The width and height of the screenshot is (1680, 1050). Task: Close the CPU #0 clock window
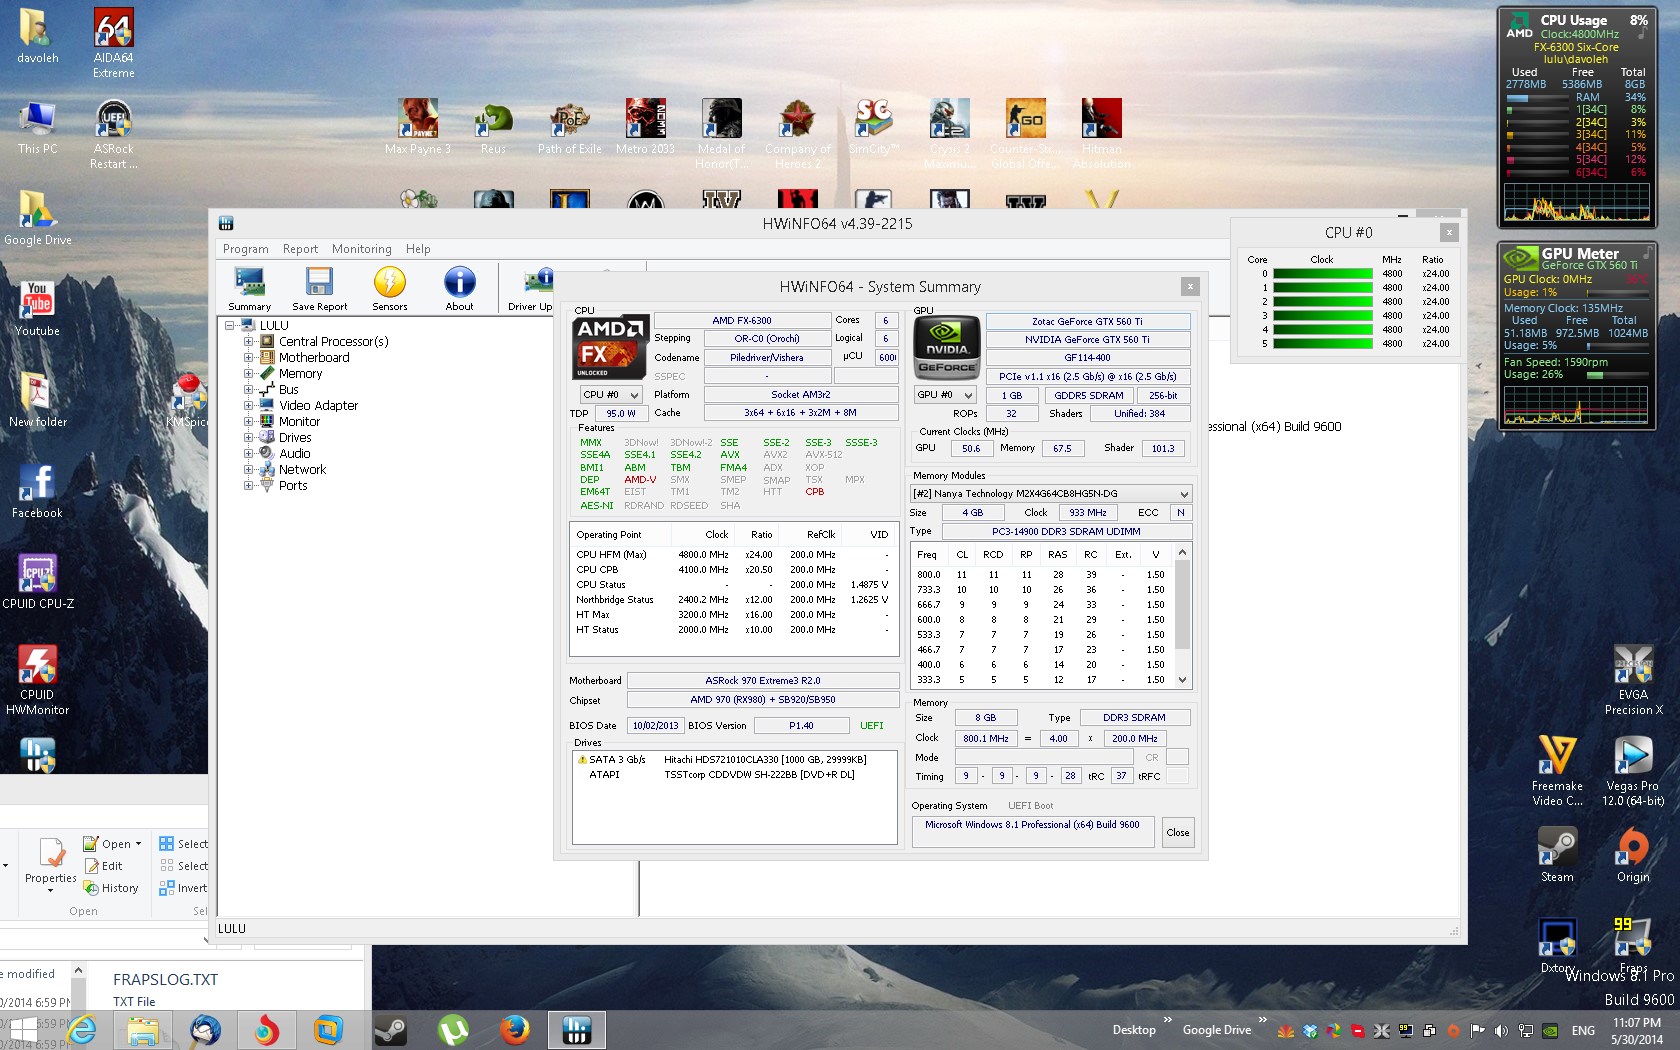point(1448,232)
